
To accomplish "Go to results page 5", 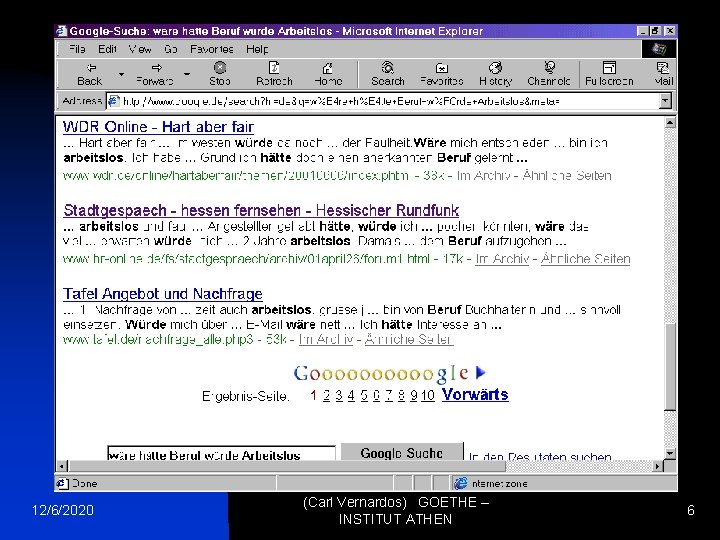I will tap(364, 395).
